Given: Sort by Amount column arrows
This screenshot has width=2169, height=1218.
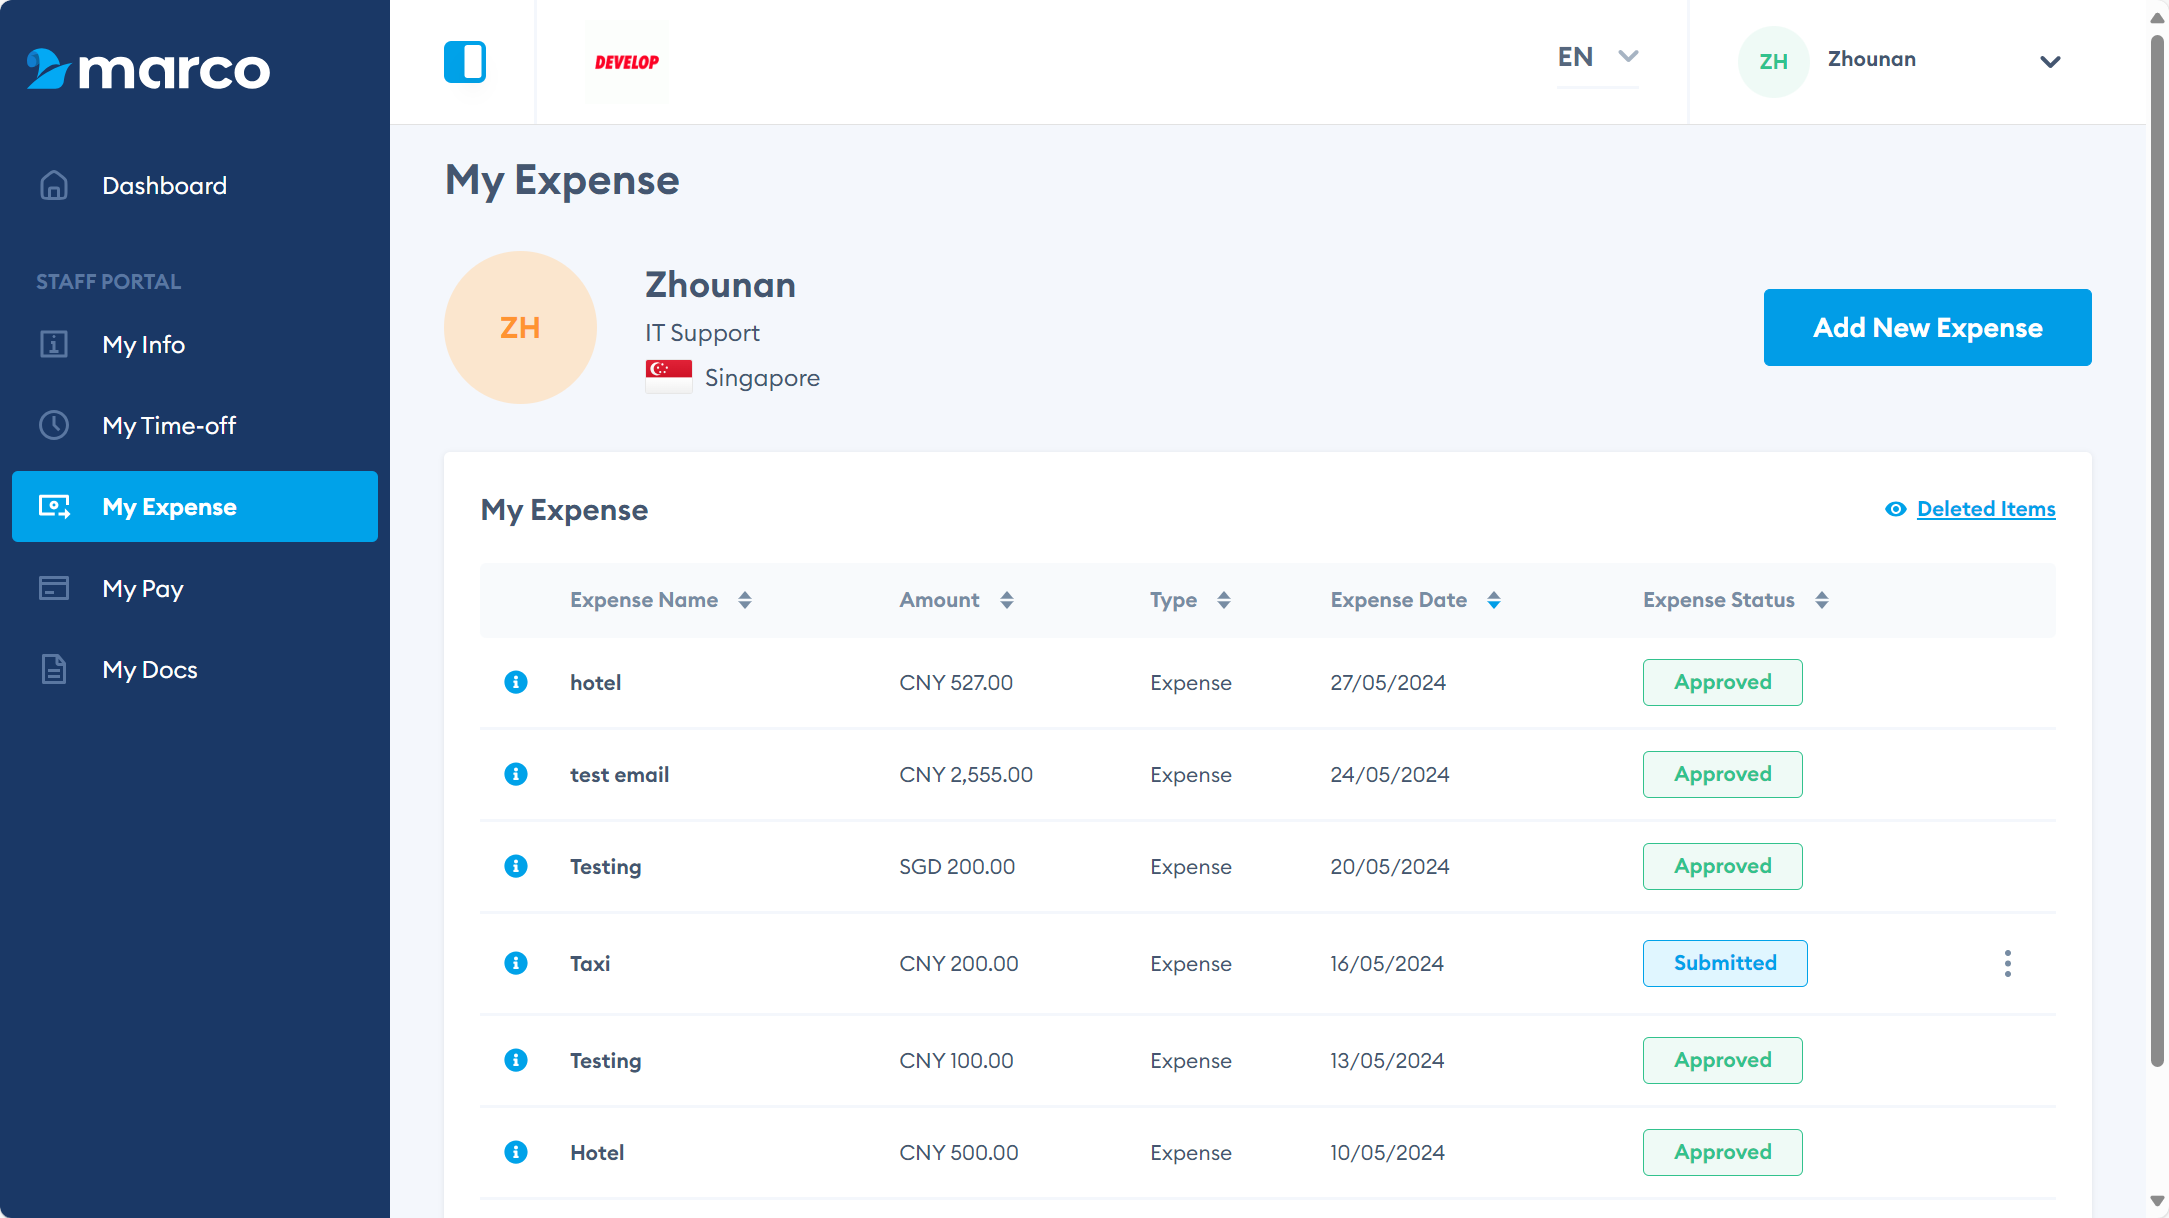Looking at the screenshot, I should [x=1007, y=600].
